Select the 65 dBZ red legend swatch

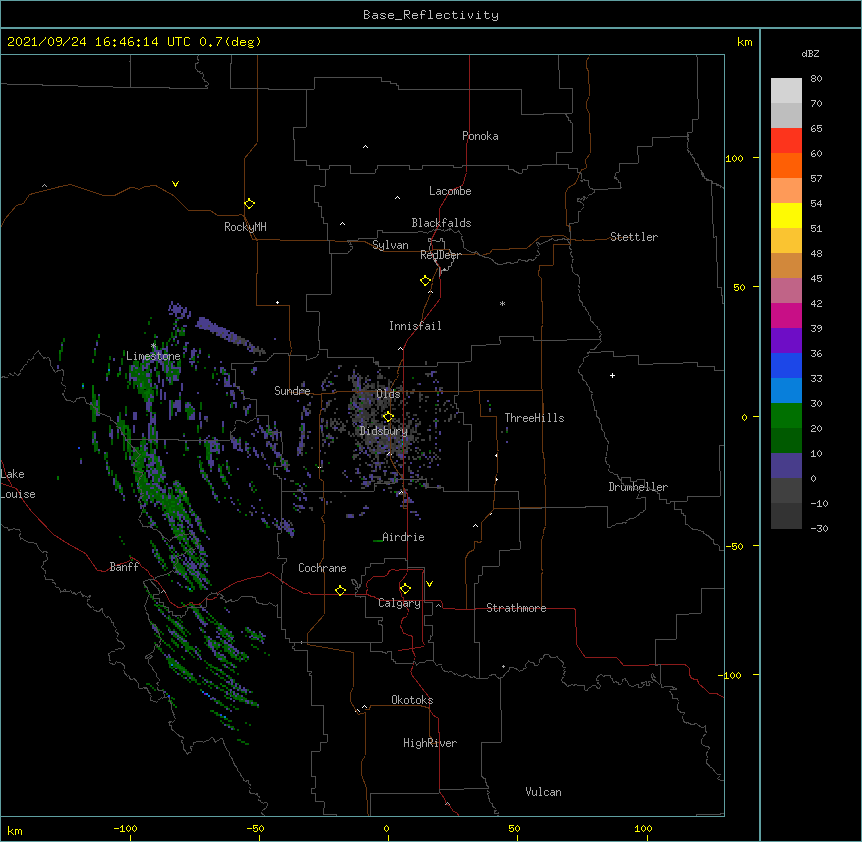pos(786,140)
